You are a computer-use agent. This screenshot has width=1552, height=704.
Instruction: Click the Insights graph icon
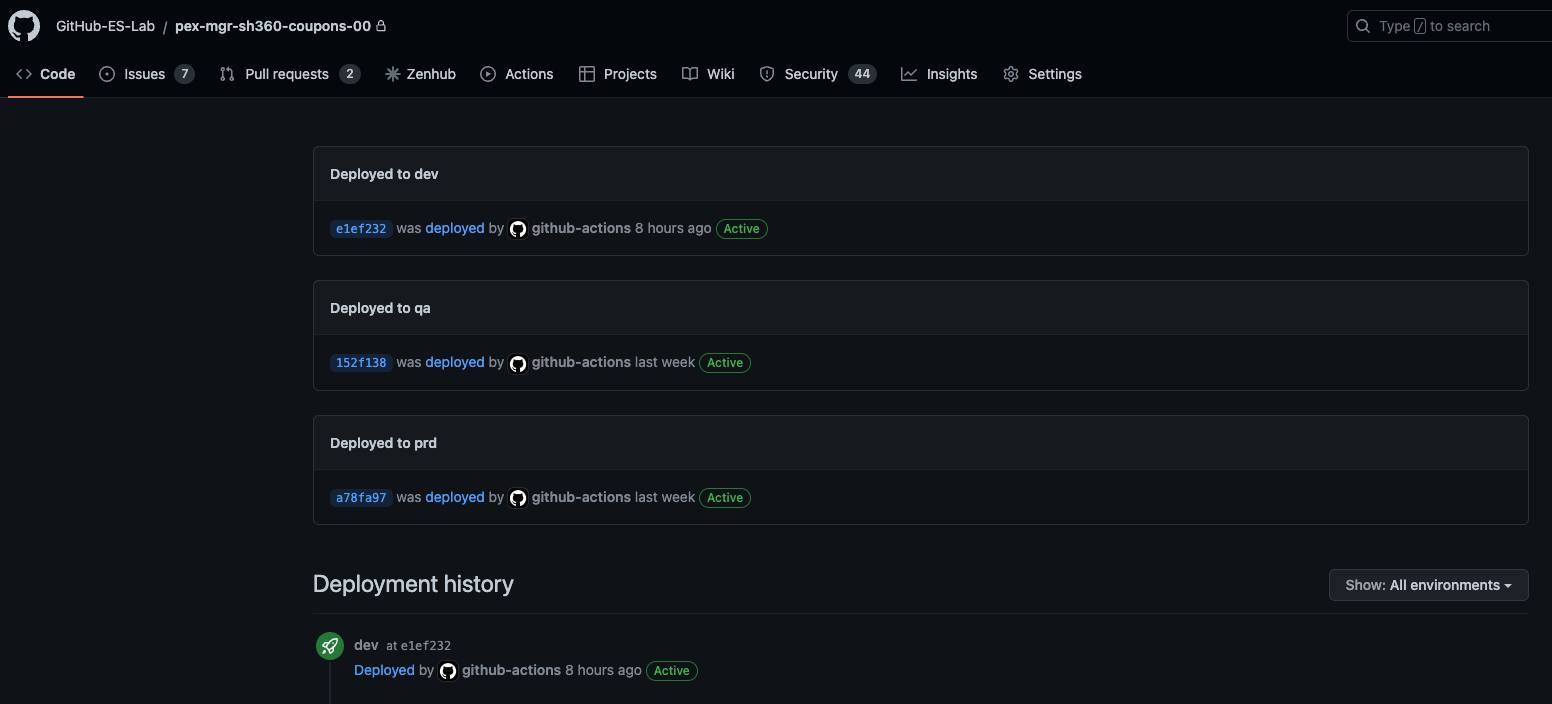(x=909, y=74)
